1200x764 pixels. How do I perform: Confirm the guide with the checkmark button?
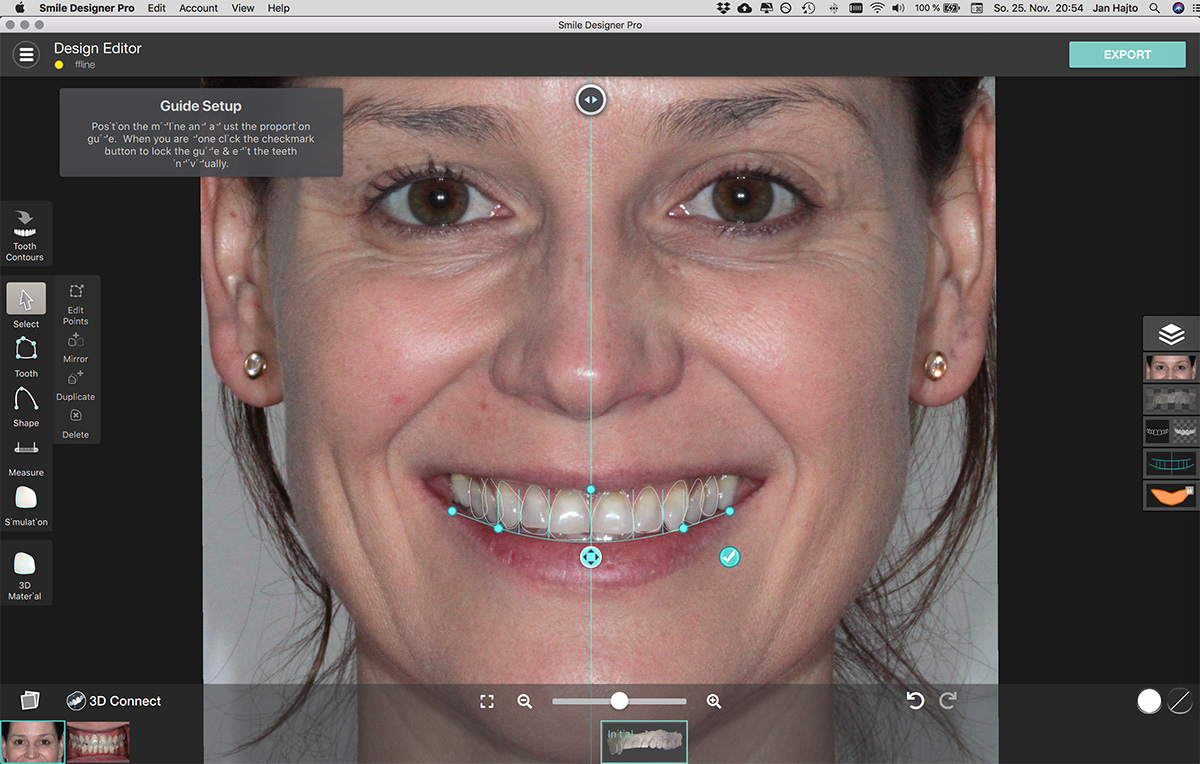coord(729,556)
